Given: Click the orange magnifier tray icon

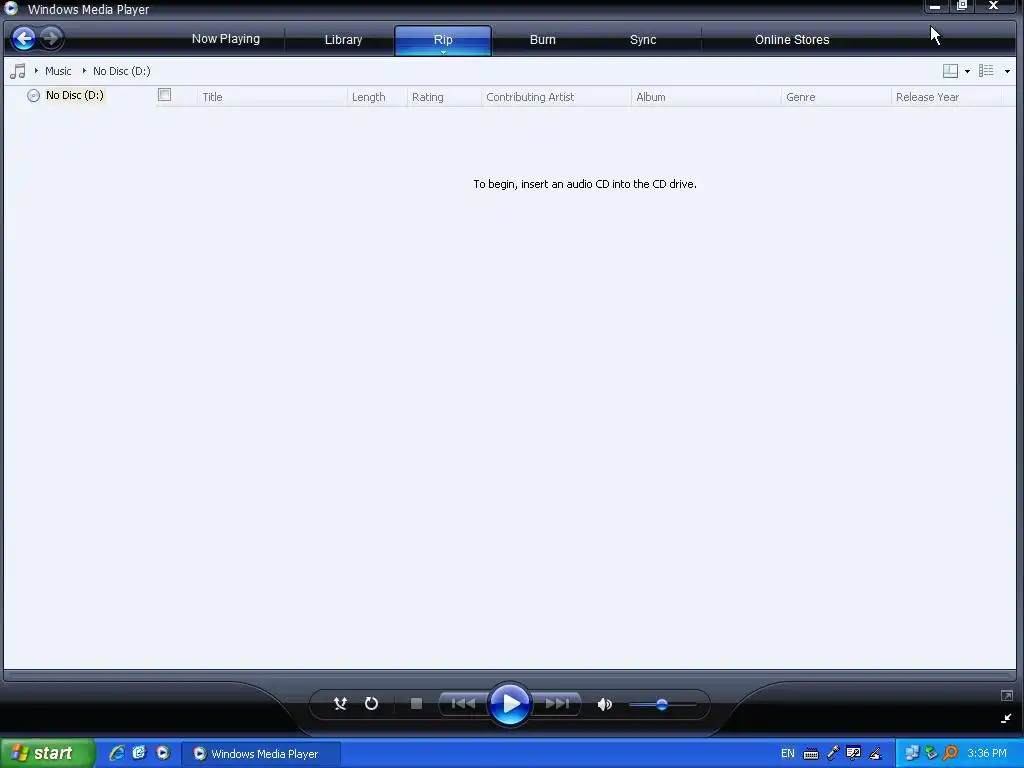Looking at the screenshot, I should coord(951,754).
